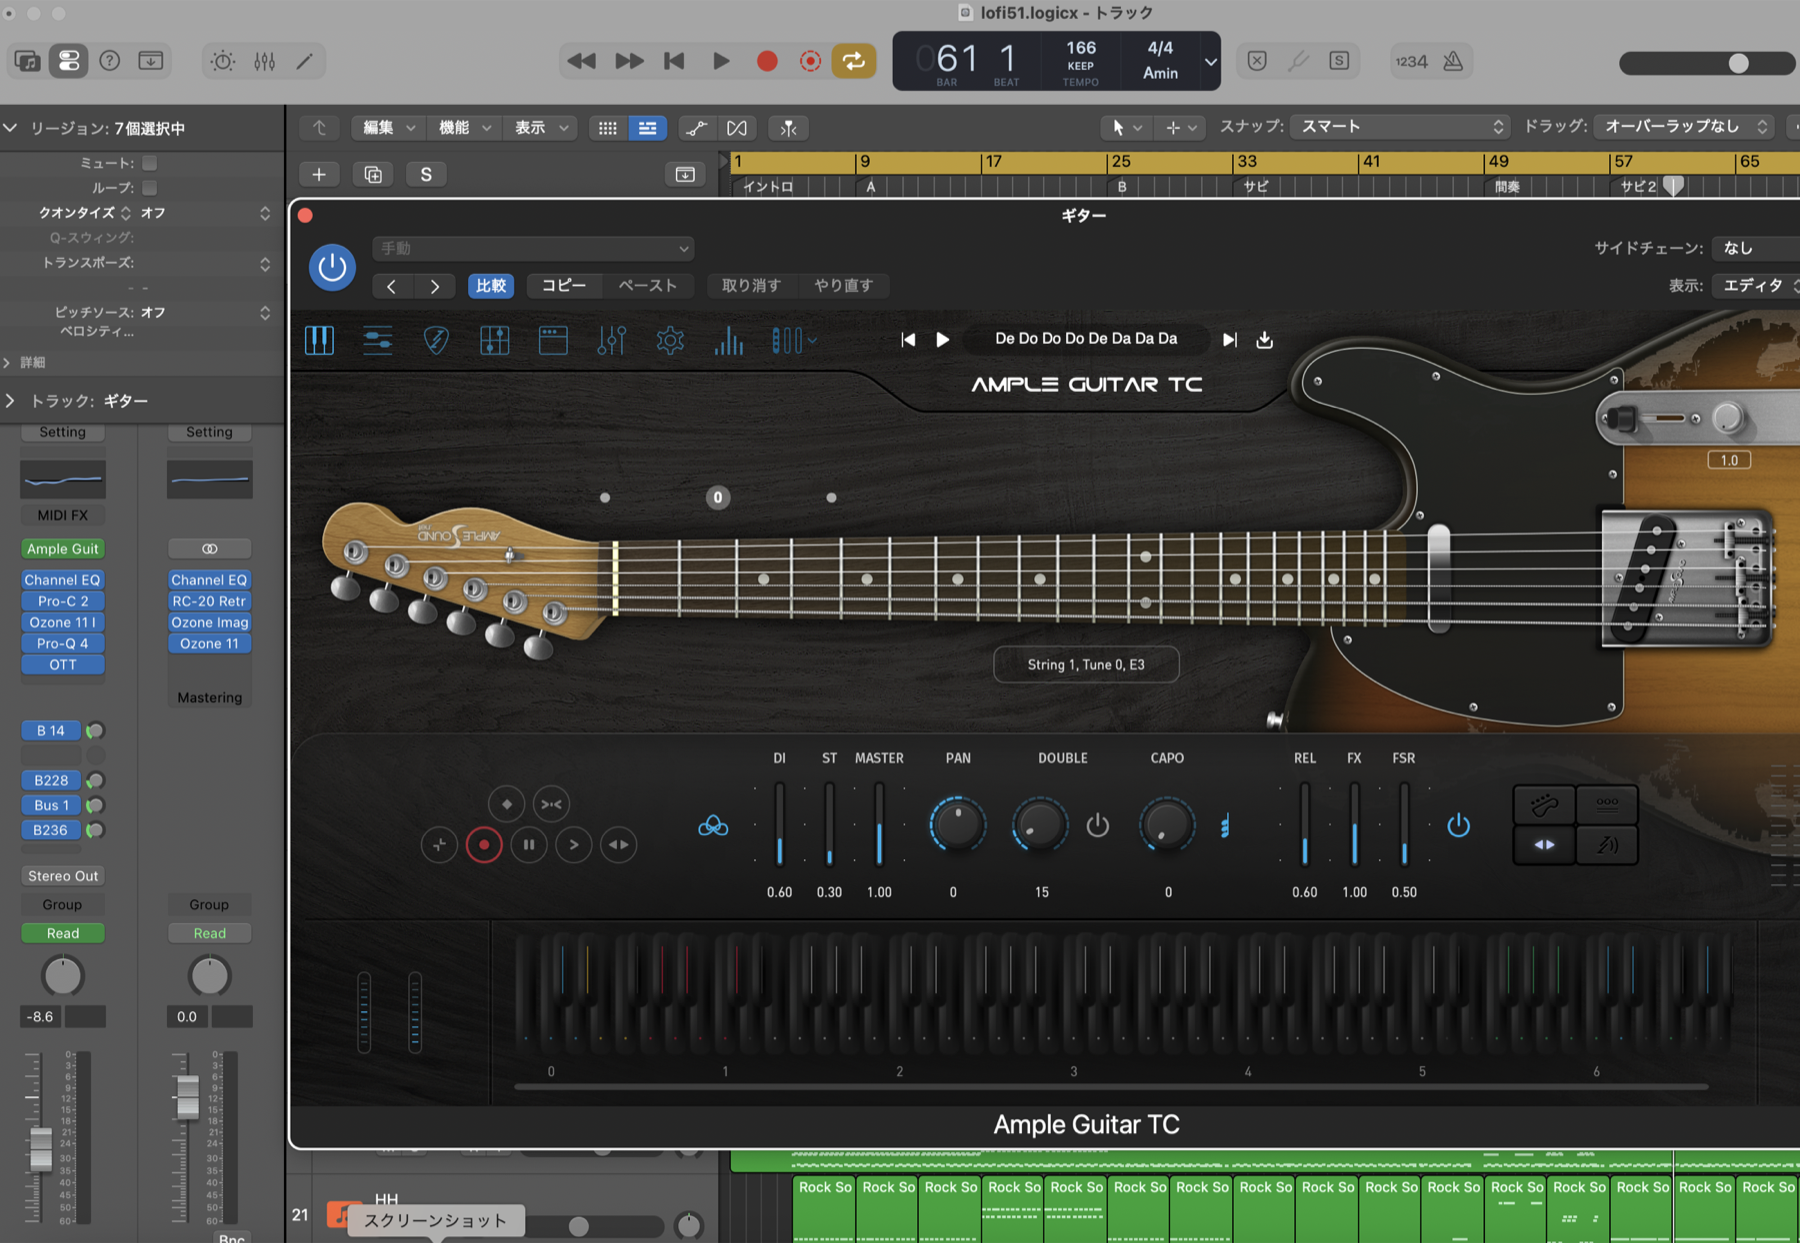Open the Ample Guitar mixer faders panel
Viewport: 1800px width, 1243px height.
pyautogui.click(x=611, y=340)
